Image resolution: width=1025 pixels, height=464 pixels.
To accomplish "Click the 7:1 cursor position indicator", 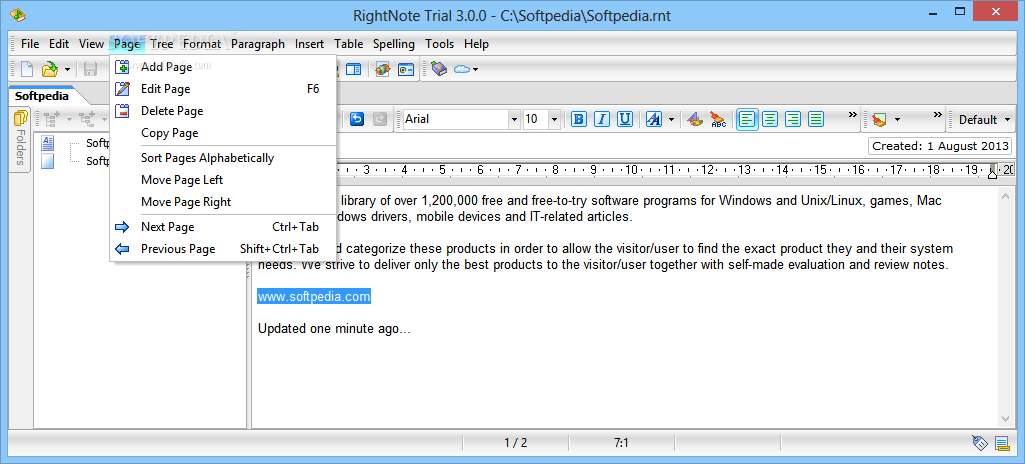I will tap(621, 443).
